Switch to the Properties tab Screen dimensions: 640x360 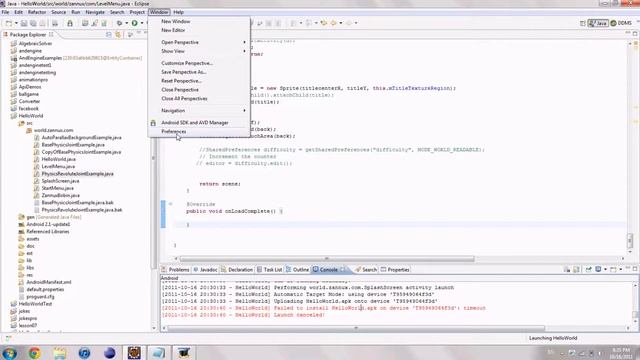tap(395, 270)
